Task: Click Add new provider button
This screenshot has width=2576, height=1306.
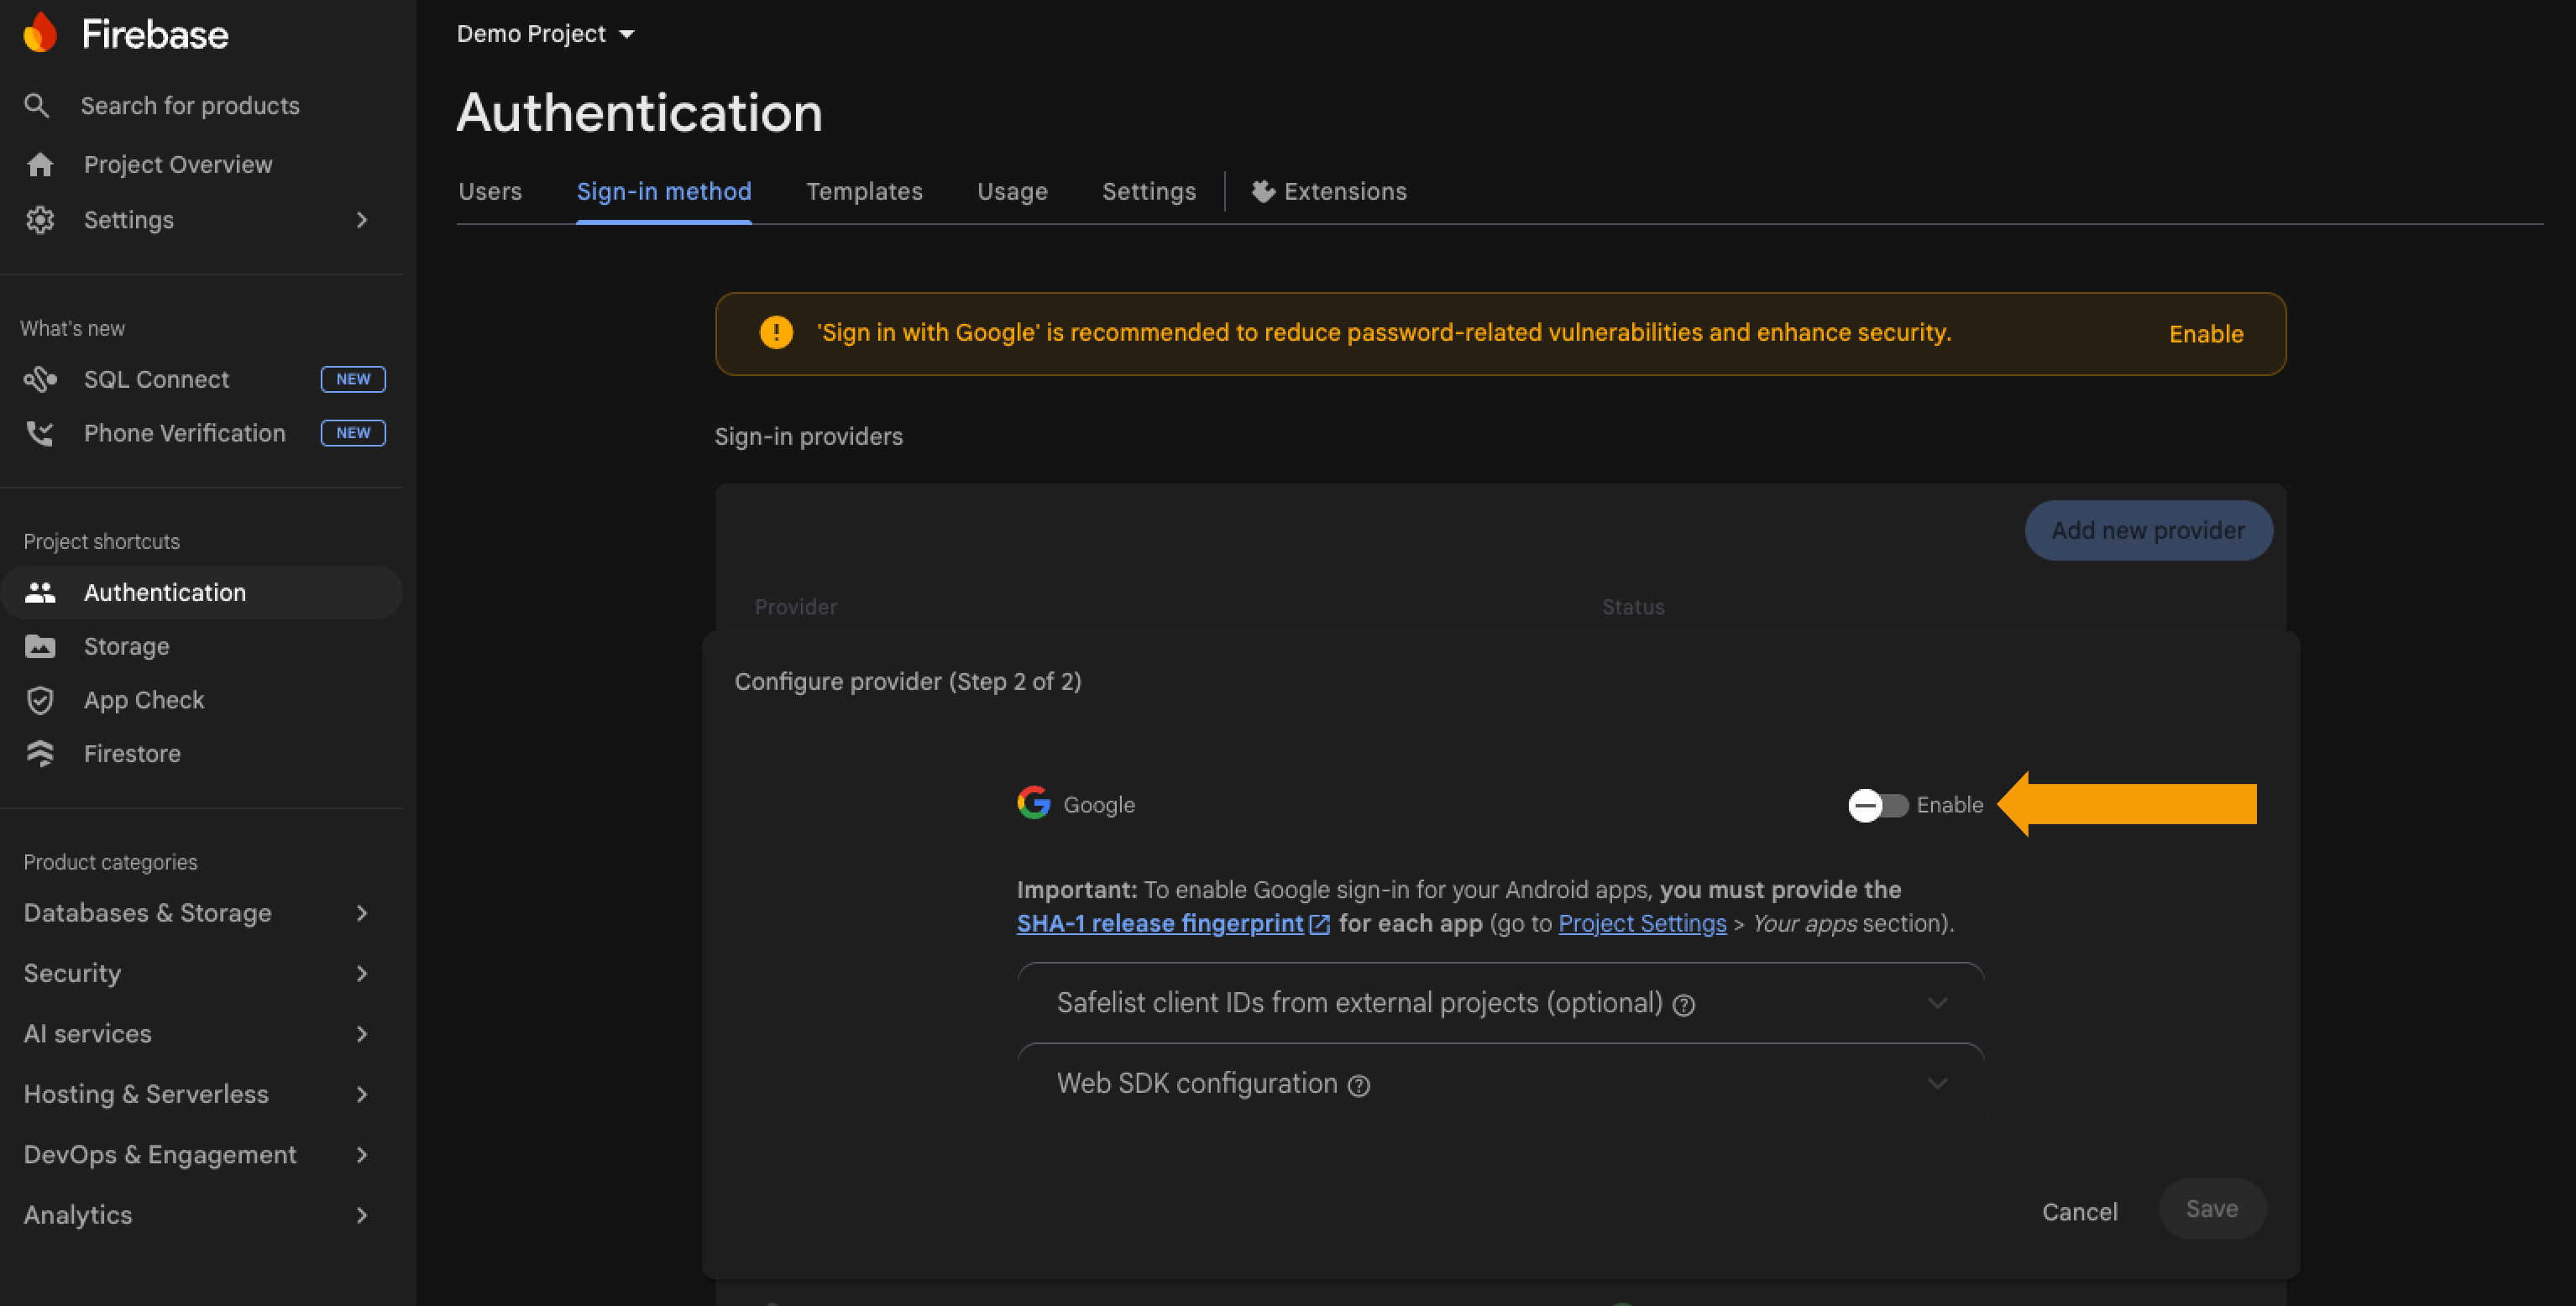Action: (x=2148, y=530)
